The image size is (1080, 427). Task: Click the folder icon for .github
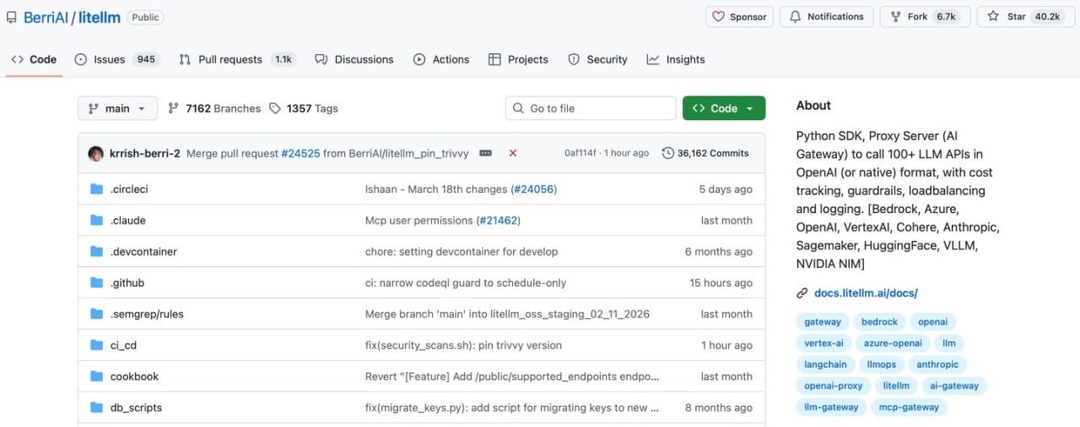[96, 282]
